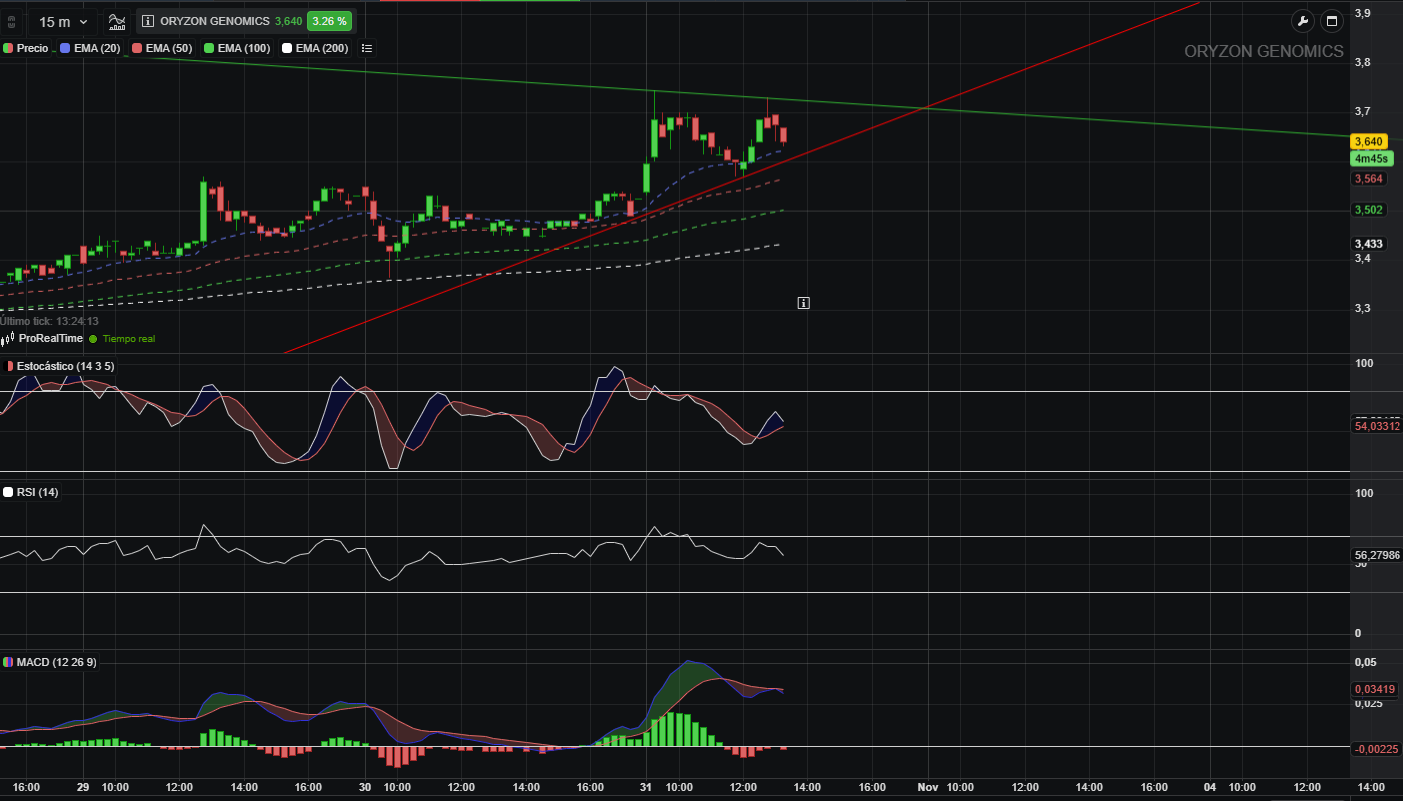Open the 15 m timeframe dropdown
Viewport: 1403px width, 801px height.
[62, 21]
